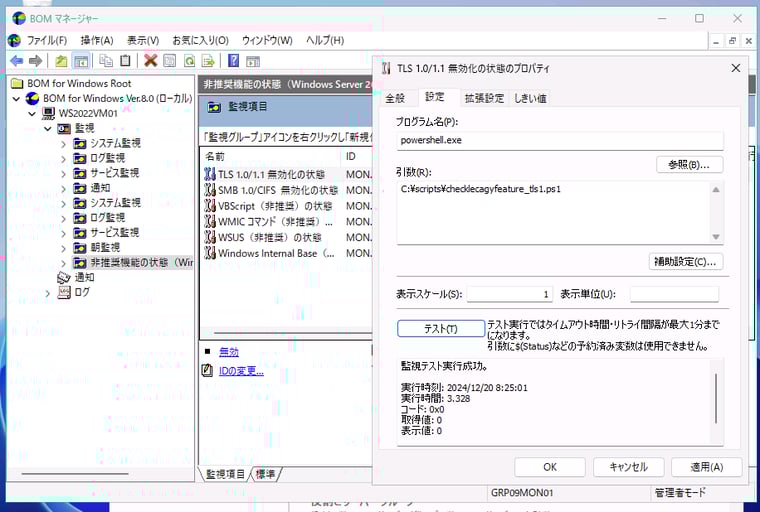Click the 適用(A) button
The image size is (760, 512).
(x=707, y=467)
